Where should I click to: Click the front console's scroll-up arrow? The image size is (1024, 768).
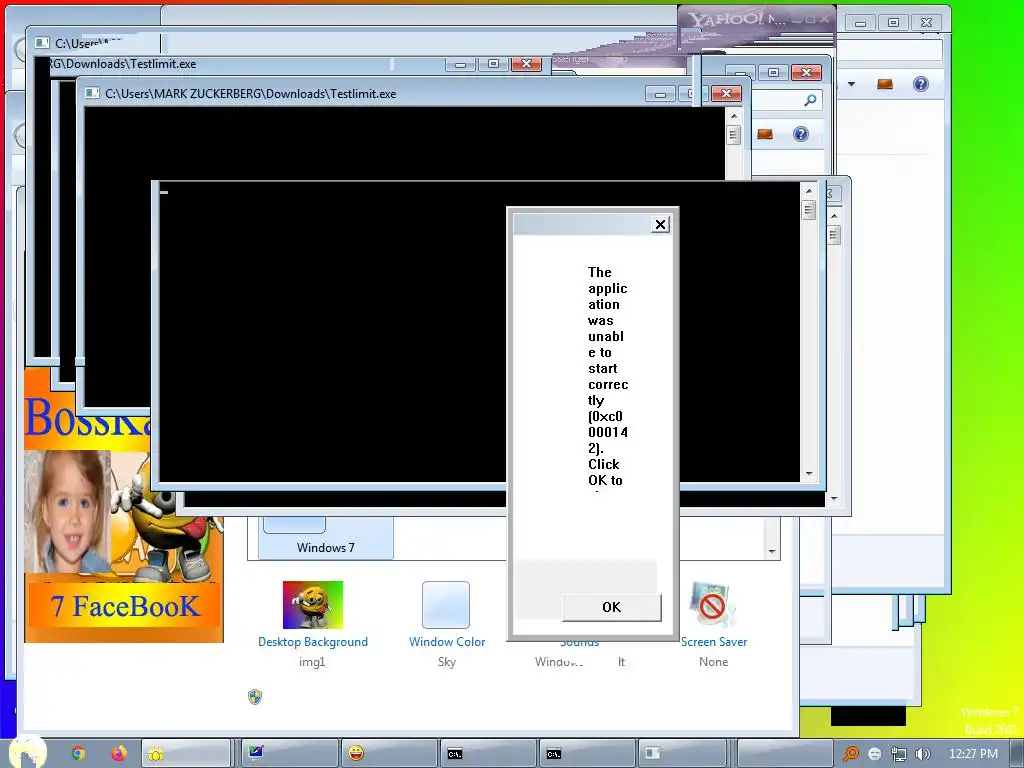809,191
